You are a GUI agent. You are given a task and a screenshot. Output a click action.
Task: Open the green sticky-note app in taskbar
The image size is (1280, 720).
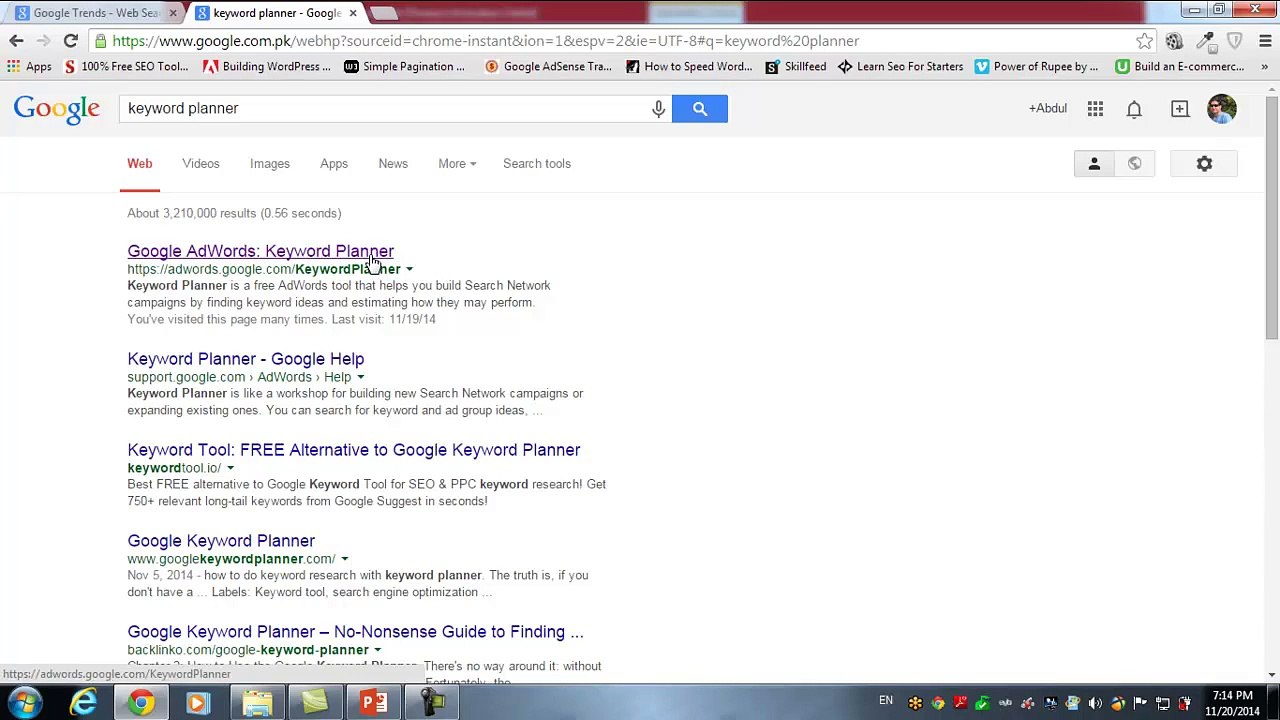[315, 703]
